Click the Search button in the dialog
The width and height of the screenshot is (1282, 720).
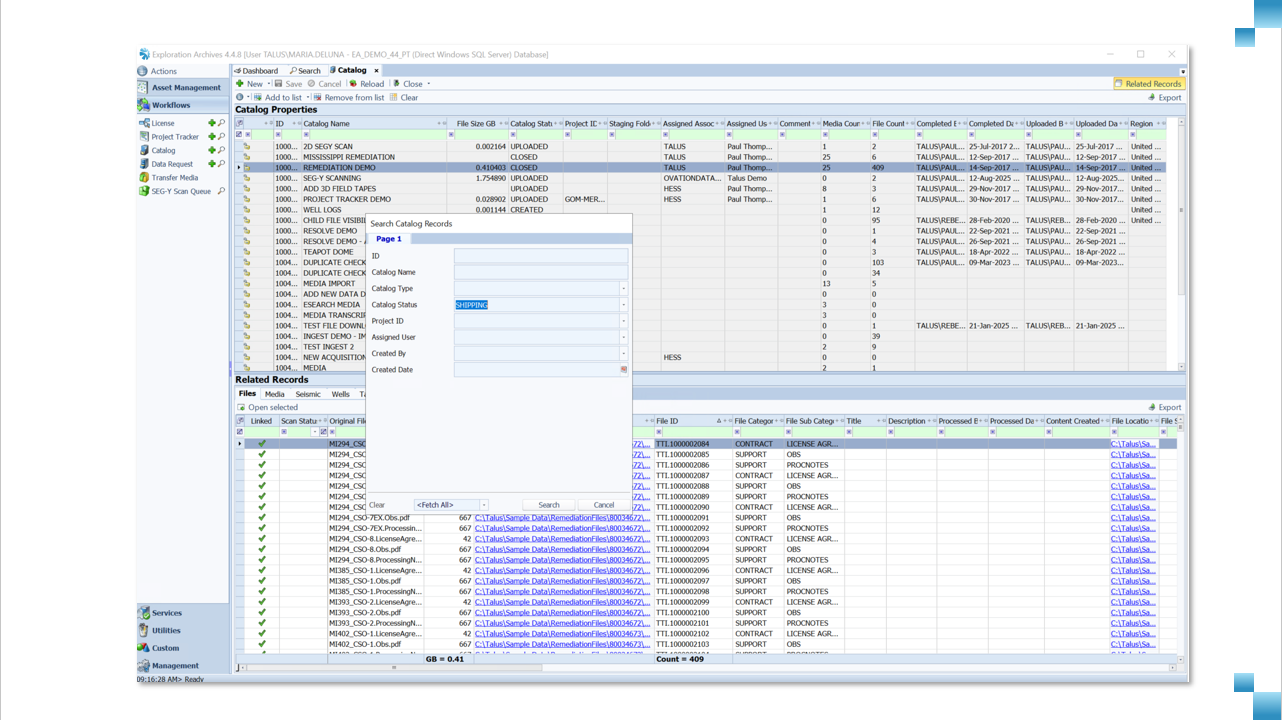[x=548, y=505]
